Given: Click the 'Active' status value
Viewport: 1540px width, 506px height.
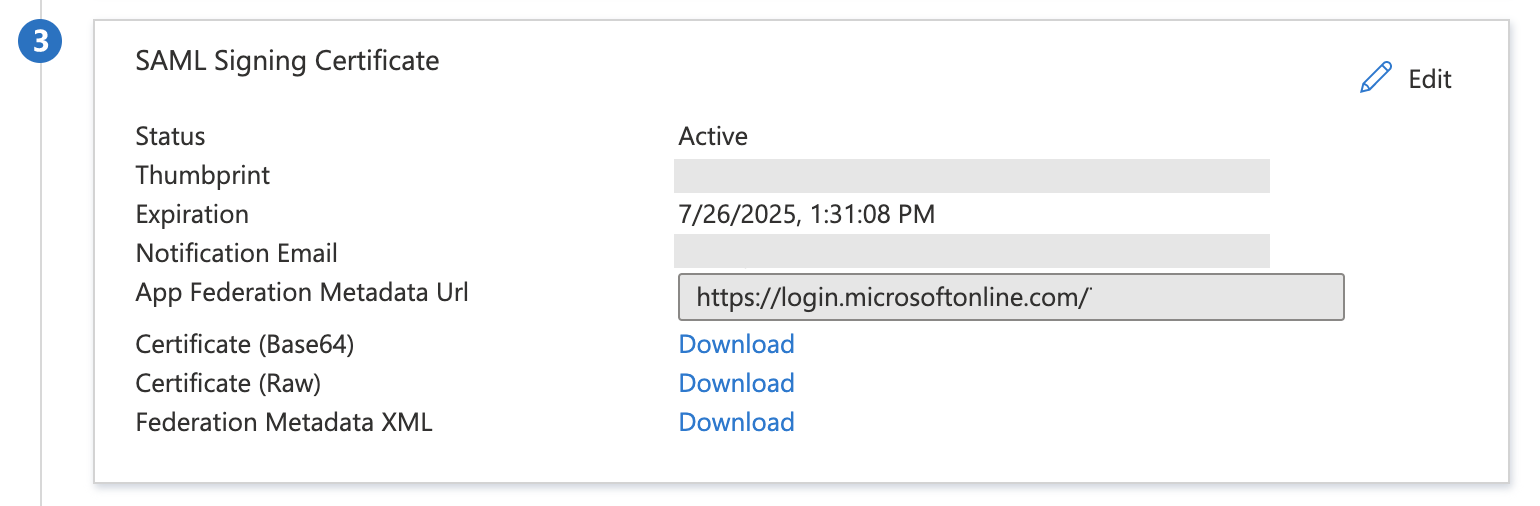Looking at the screenshot, I should pyautogui.click(x=713, y=136).
